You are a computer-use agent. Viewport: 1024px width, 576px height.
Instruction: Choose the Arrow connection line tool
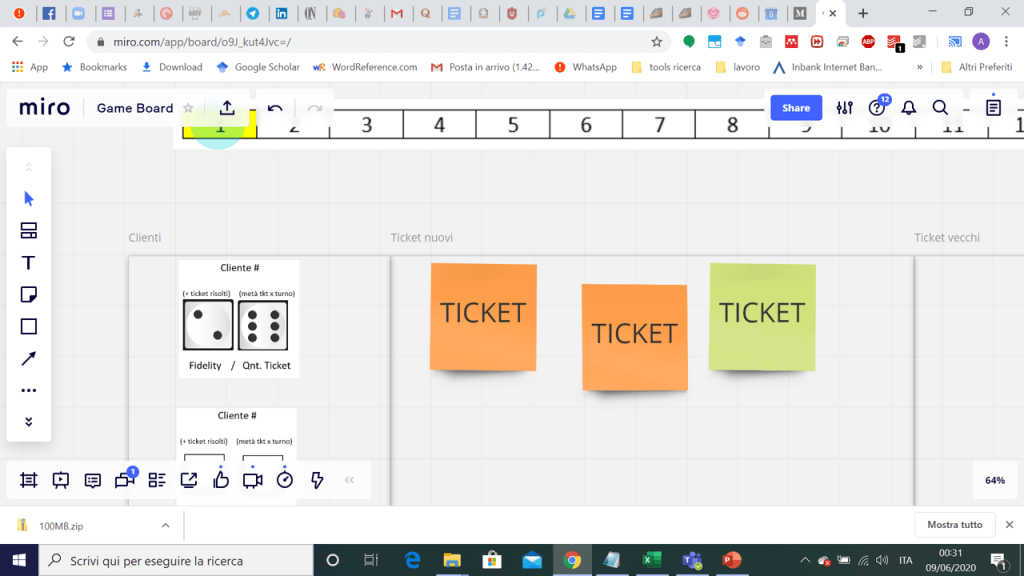[29, 359]
